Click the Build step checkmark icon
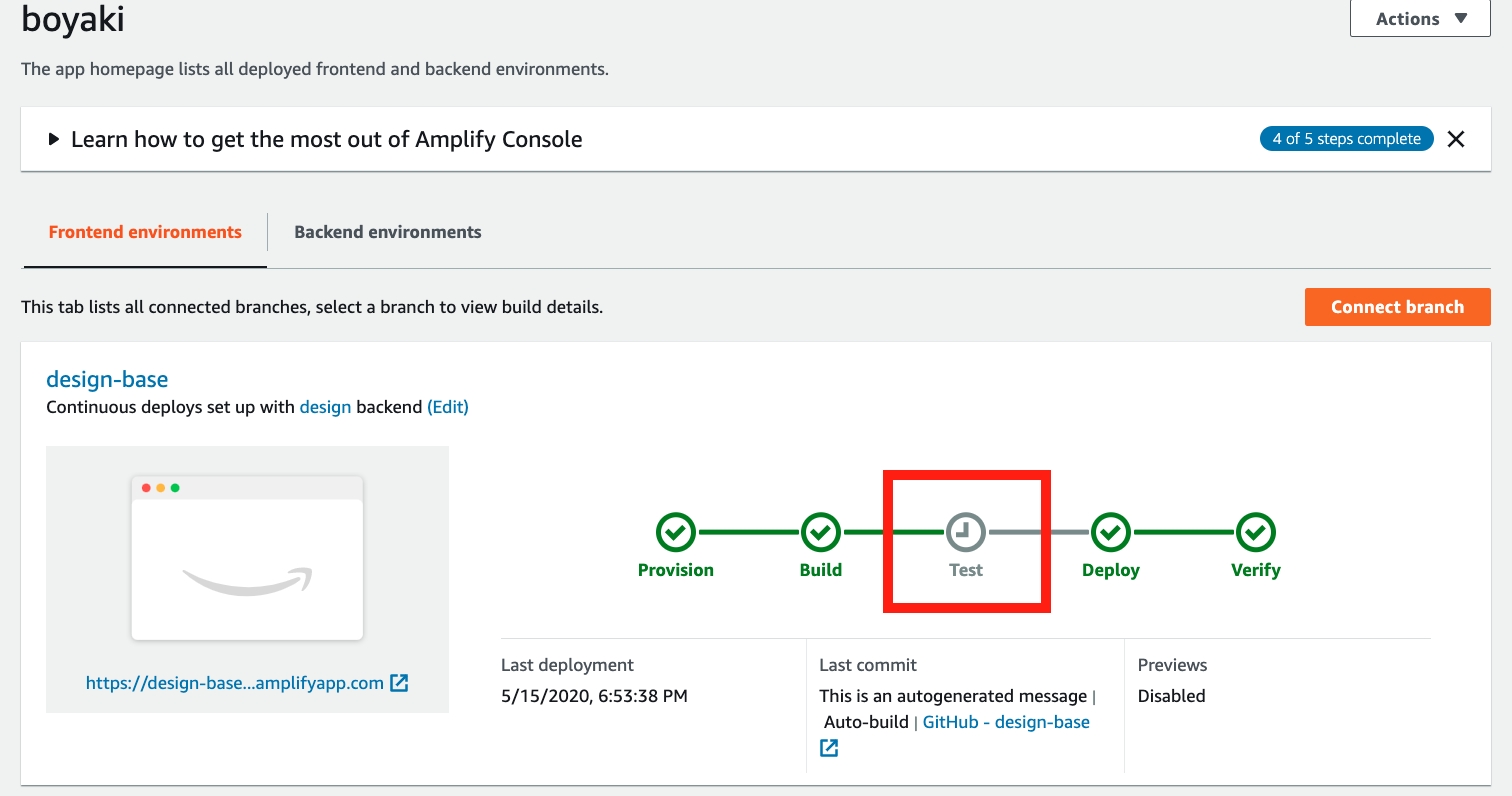1512x796 pixels. point(821,532)
